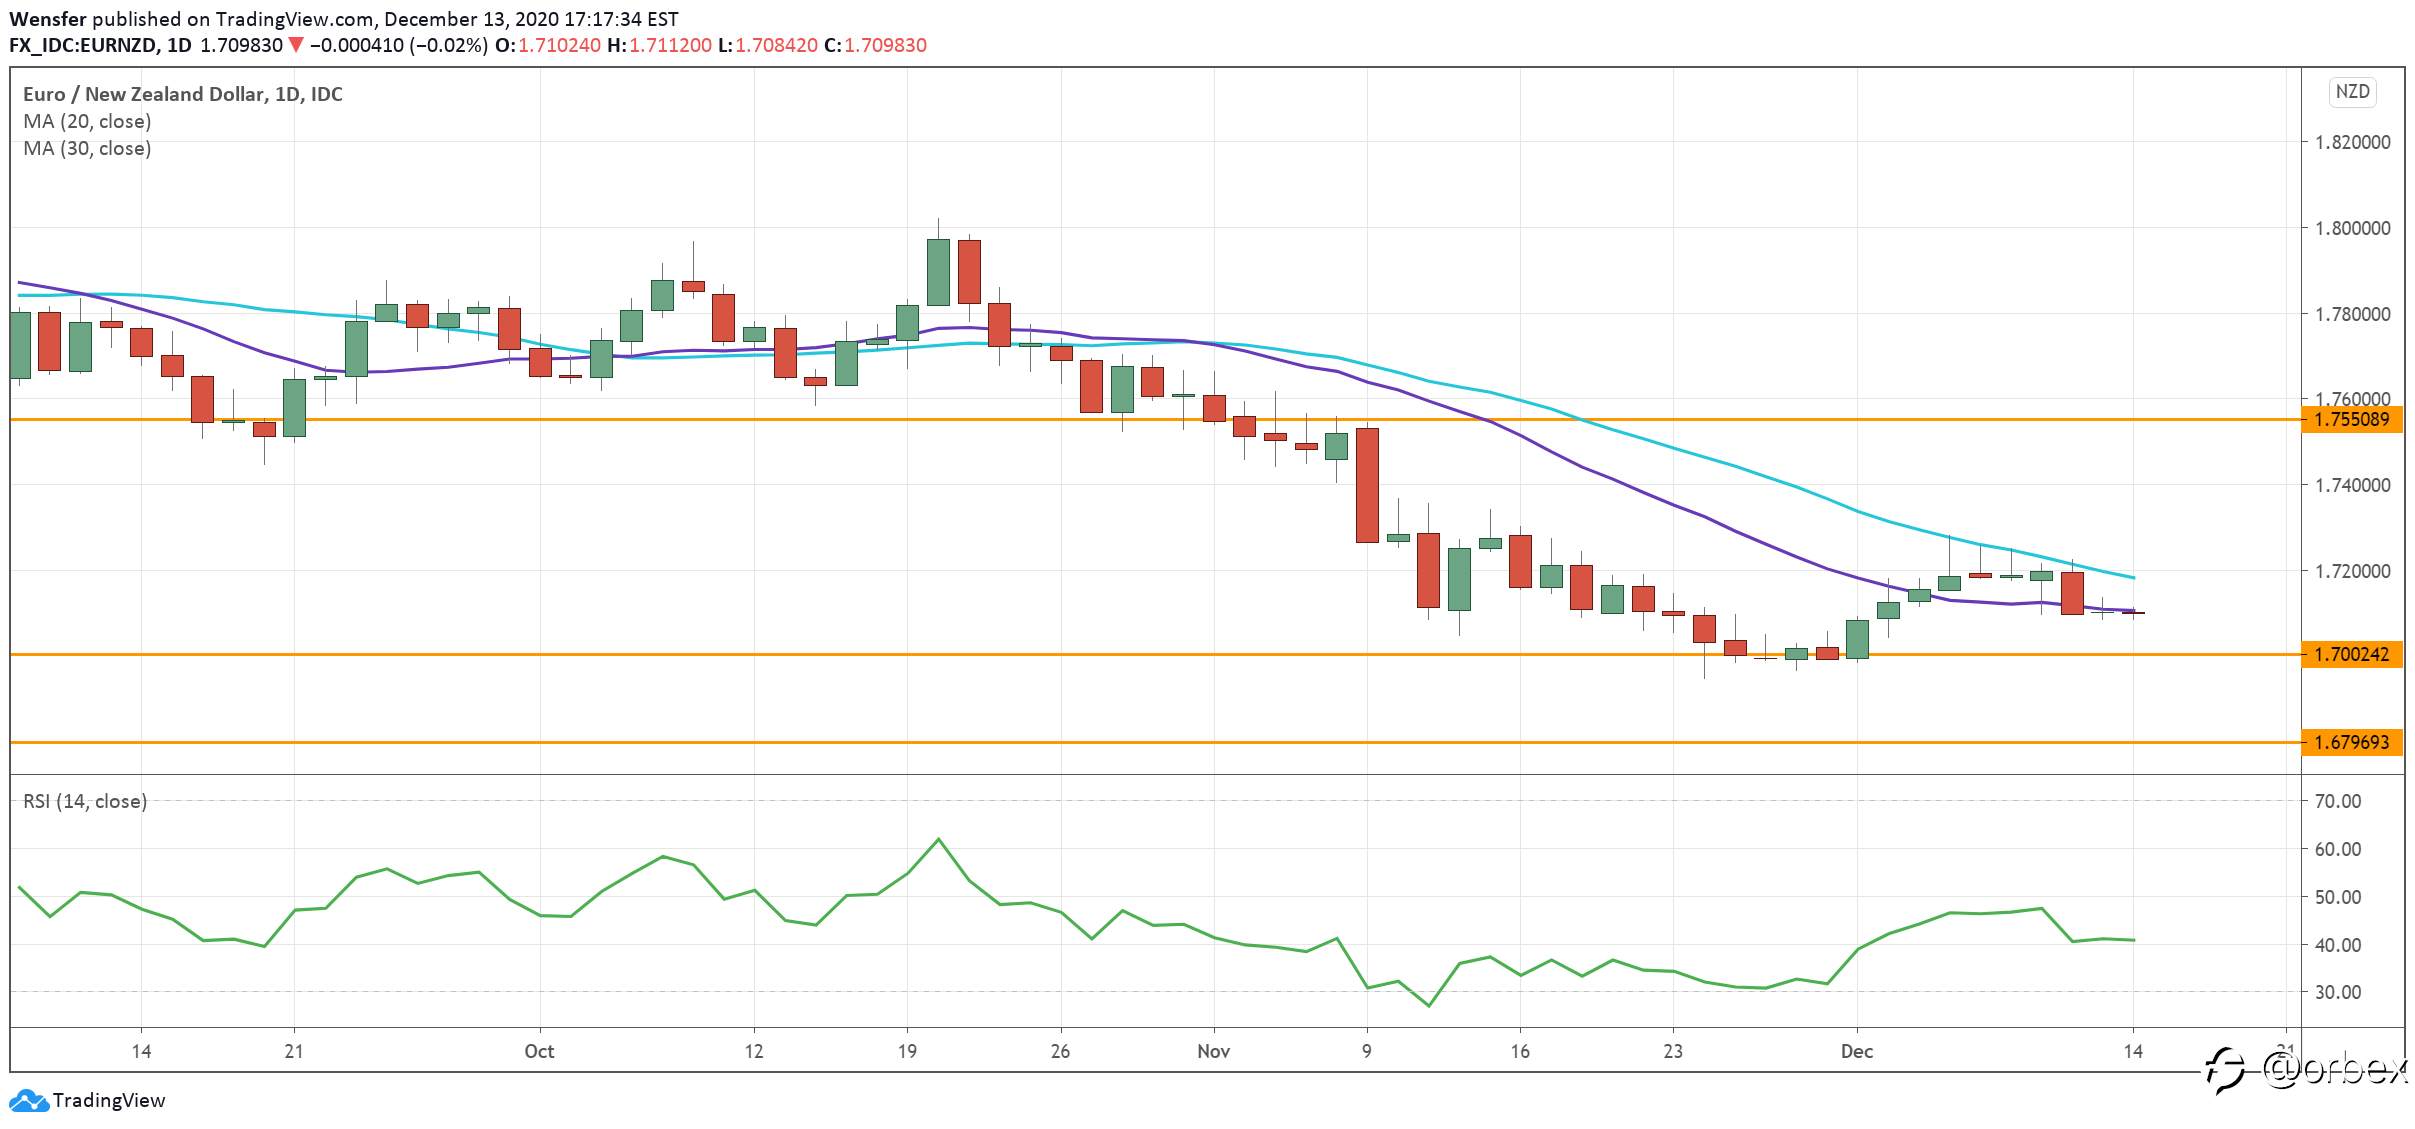Click the 1D timeframe text in the header
The height and width of the screenshot is (1129, 2415).
[179, 45]
